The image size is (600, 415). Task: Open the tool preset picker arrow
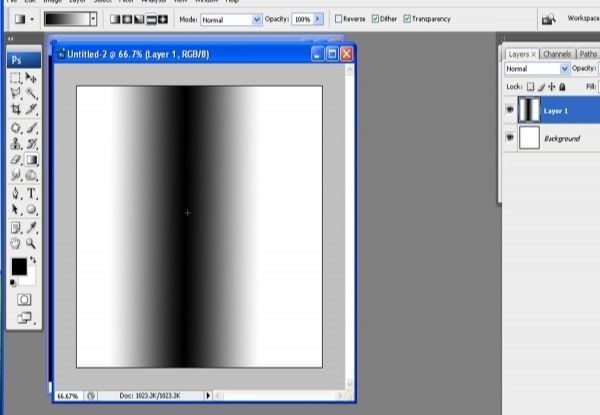coord(32,19)
